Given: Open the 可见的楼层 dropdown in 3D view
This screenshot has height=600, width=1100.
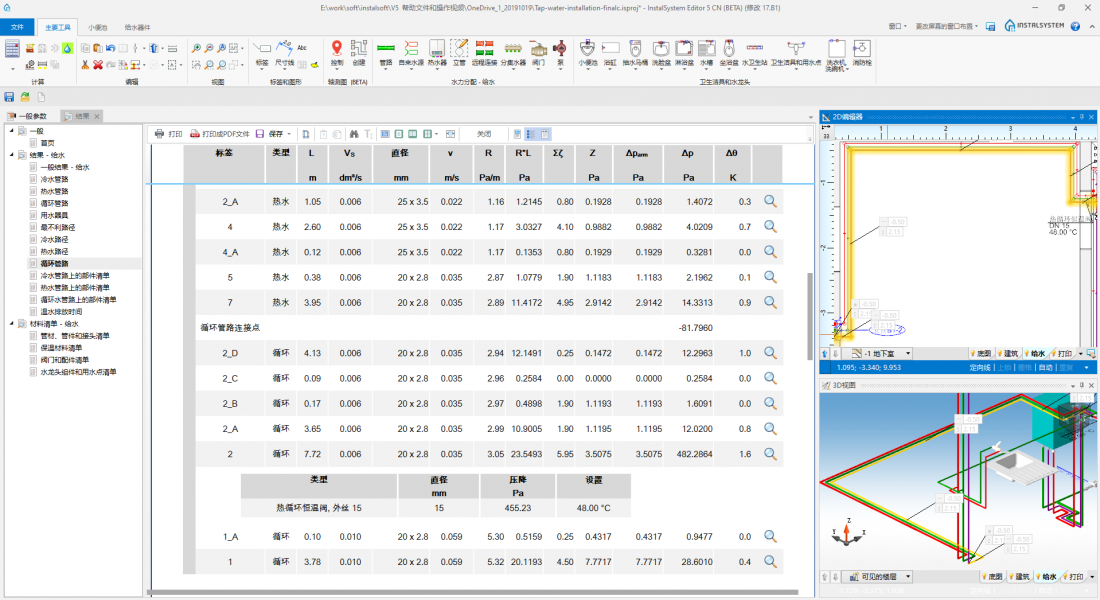Looking at the screenshot, I should (x=908, y=577).
